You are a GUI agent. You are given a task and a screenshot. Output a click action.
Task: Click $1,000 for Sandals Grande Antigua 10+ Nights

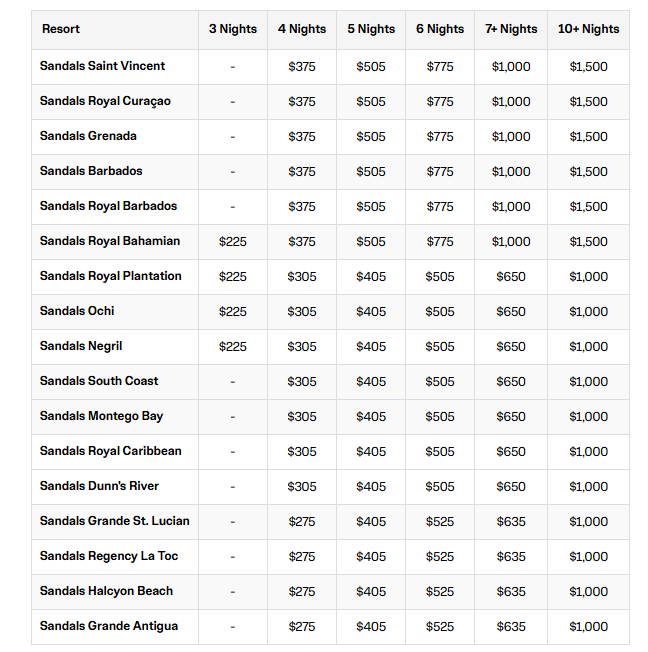589,626
